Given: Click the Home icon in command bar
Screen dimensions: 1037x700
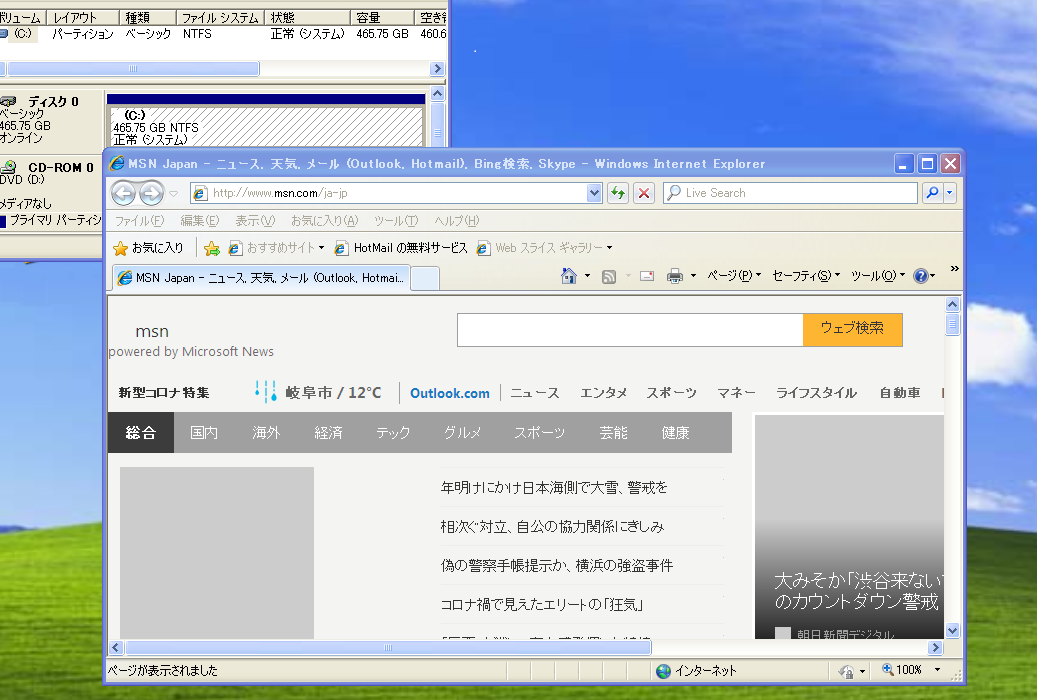Looking at the screenshot, I should pyautogui.click(x=569, y=276).
